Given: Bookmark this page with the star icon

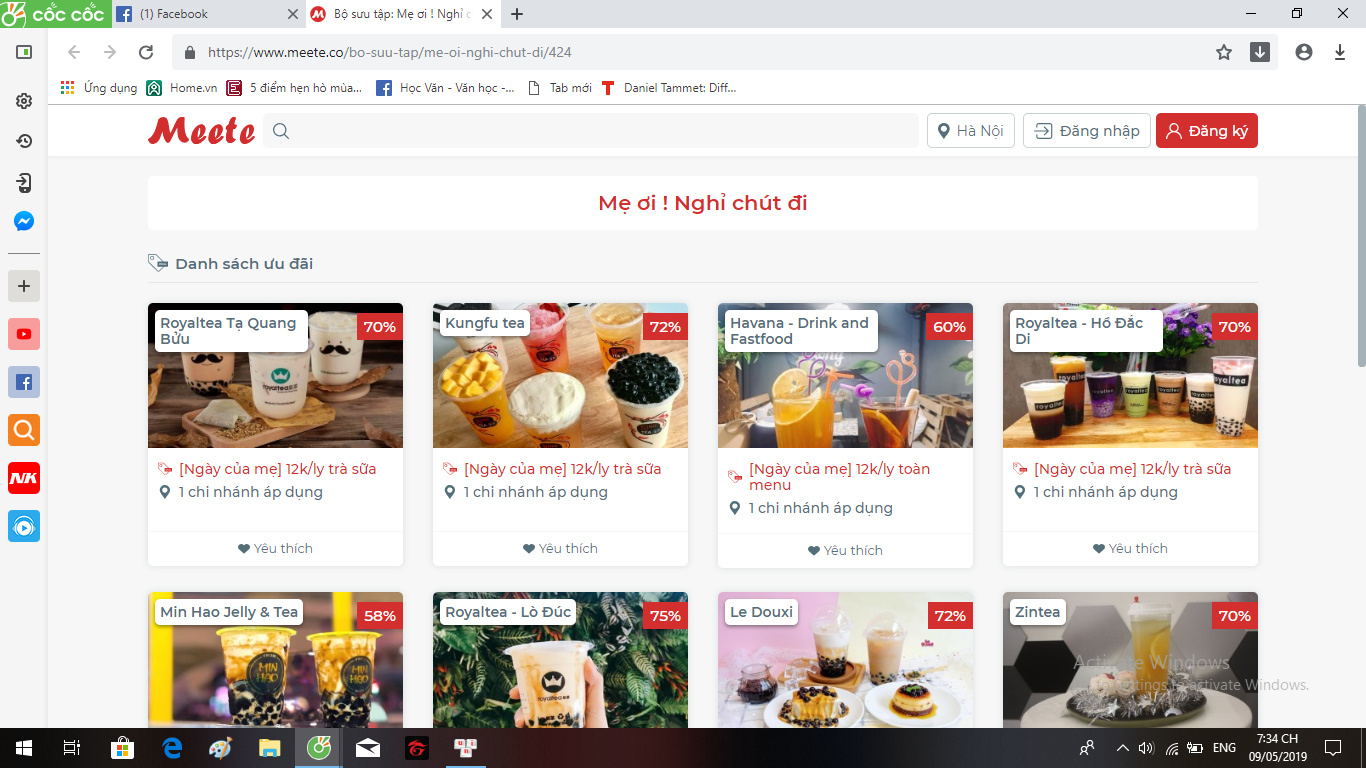Looking at the screenshot, I should (1224, 53).
